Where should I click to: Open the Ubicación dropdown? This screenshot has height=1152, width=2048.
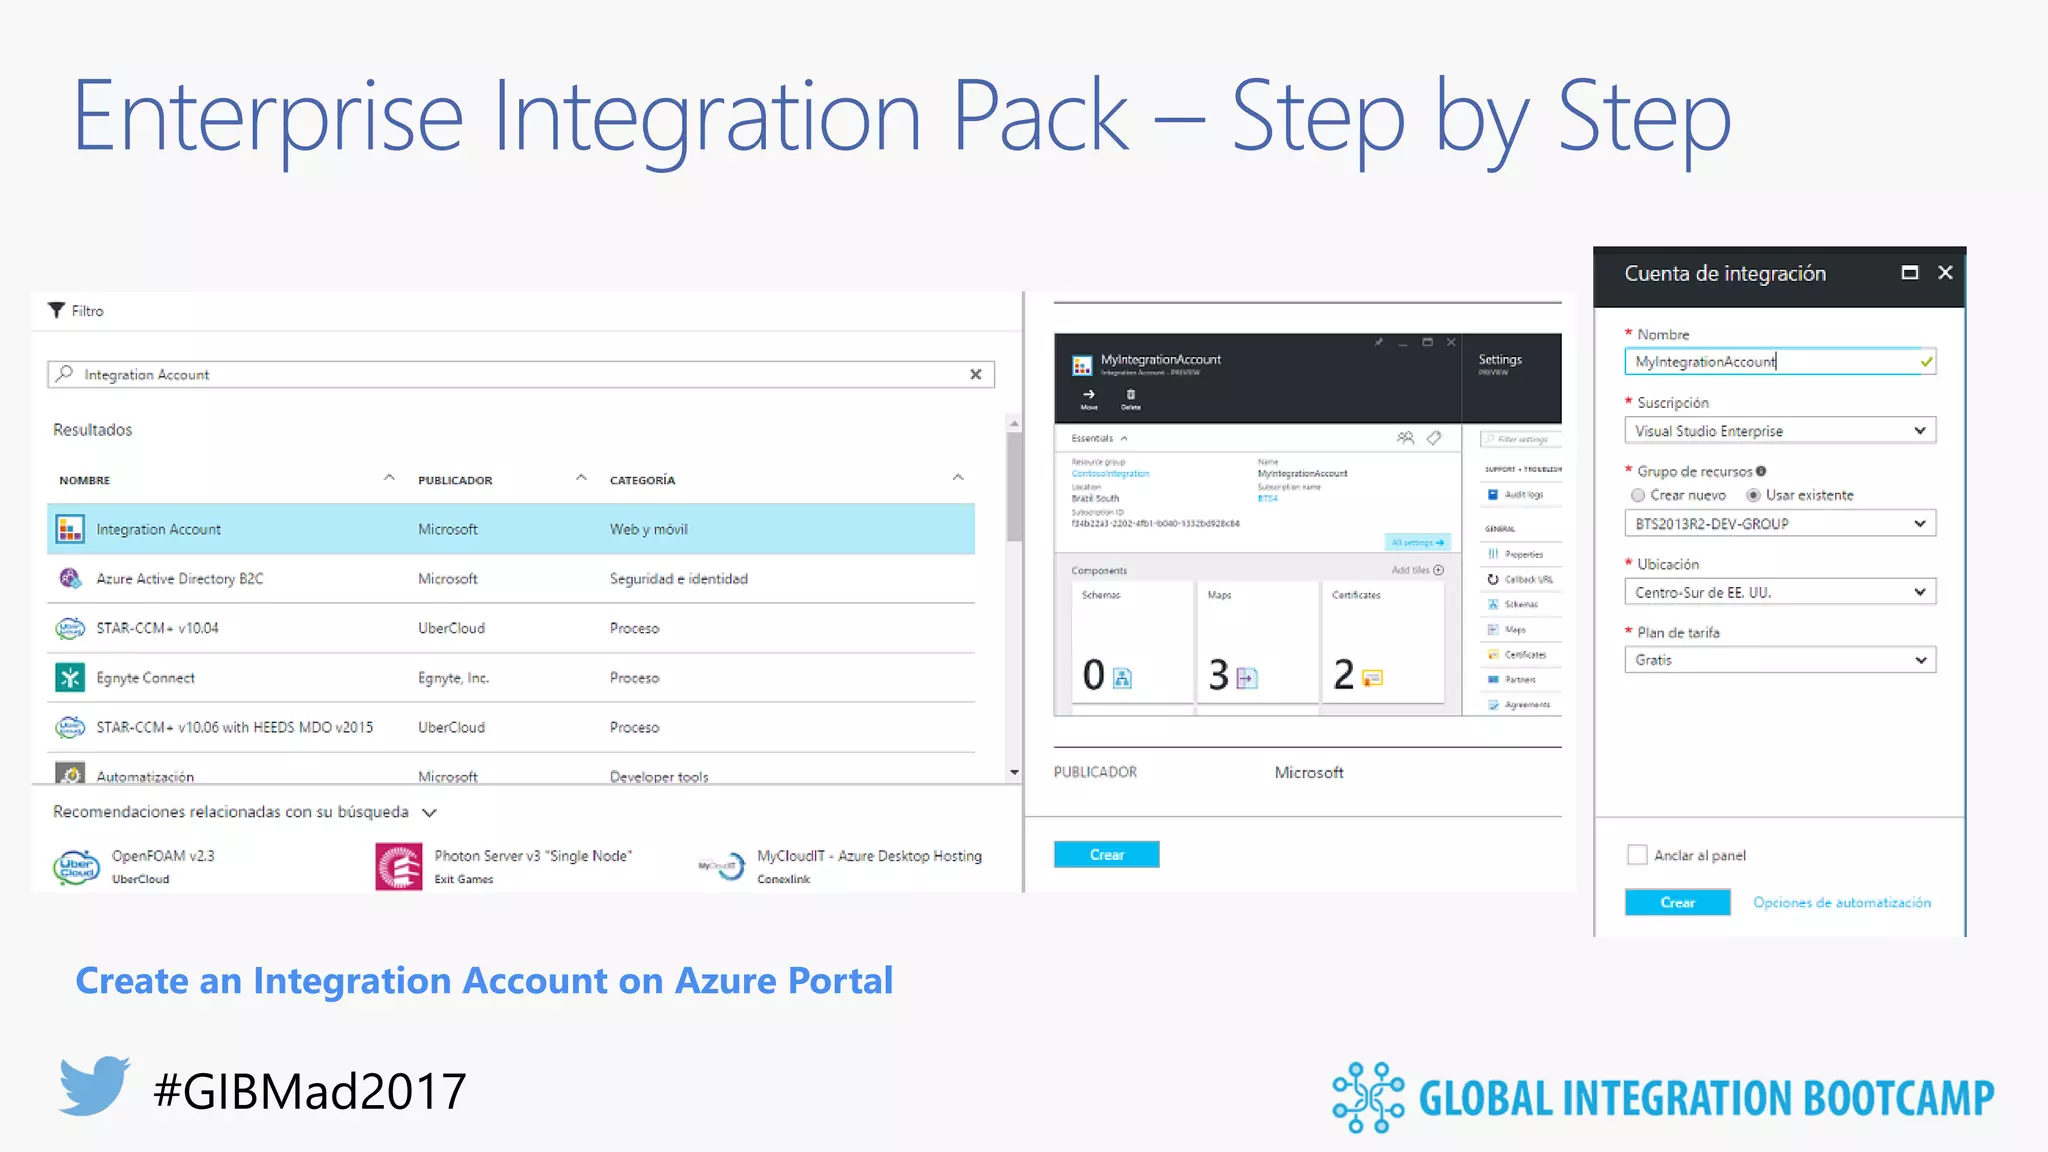click(1780, 592)
